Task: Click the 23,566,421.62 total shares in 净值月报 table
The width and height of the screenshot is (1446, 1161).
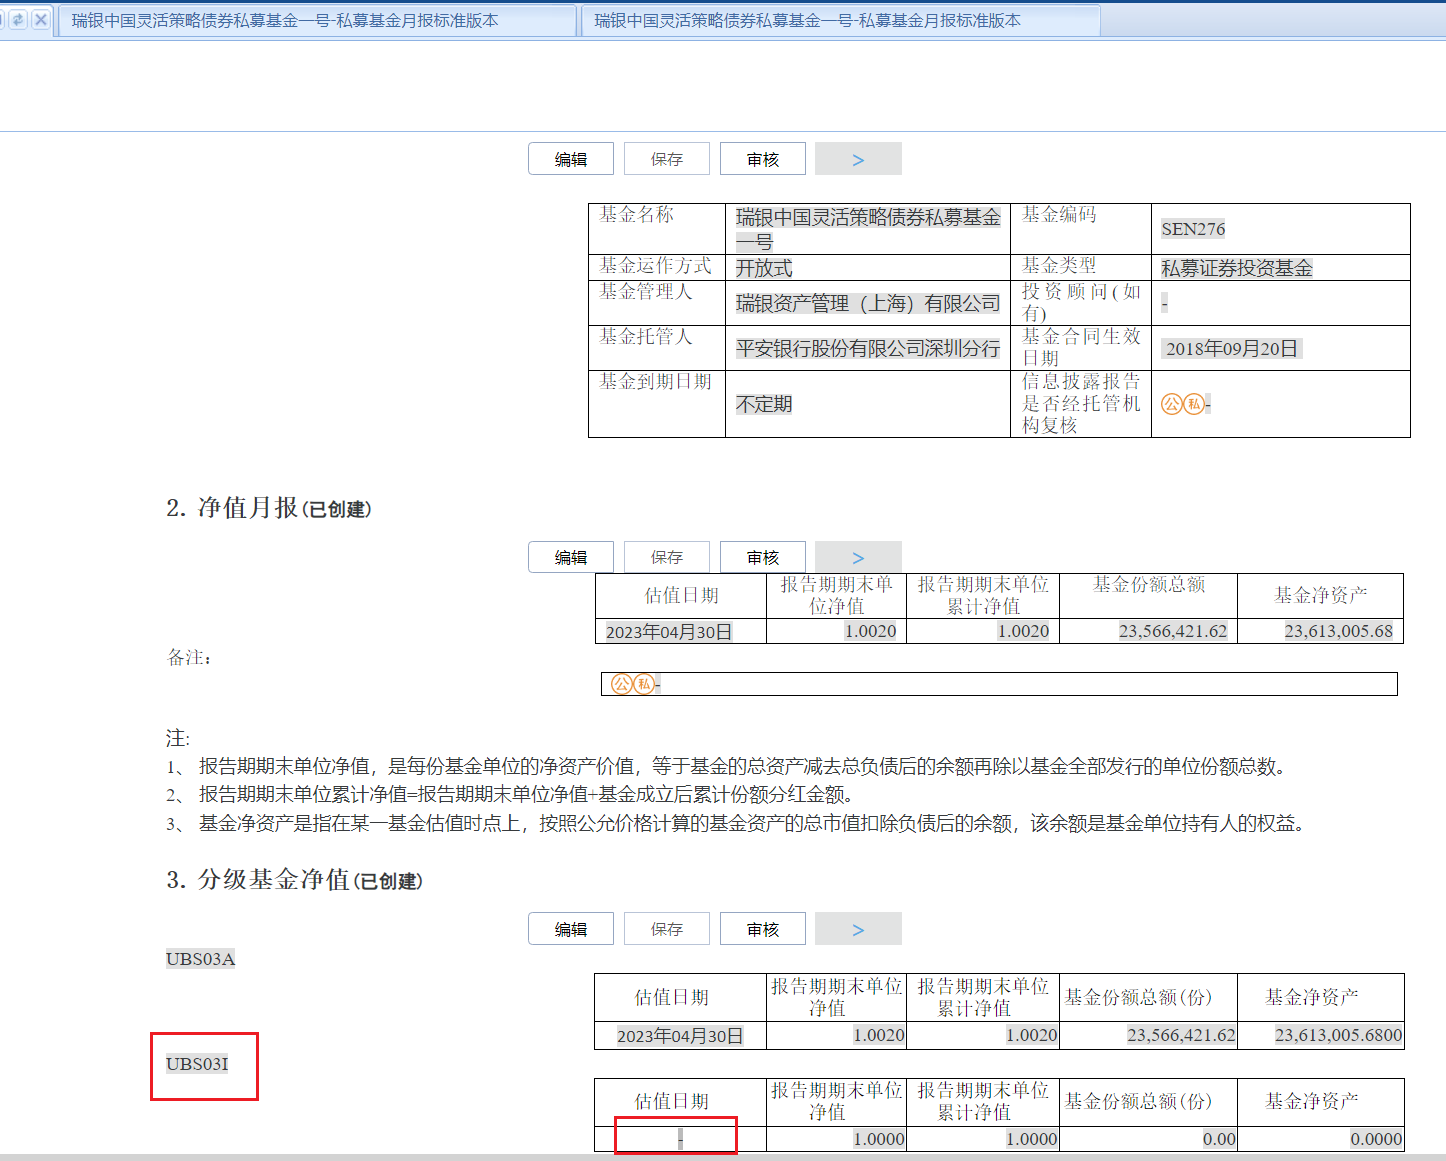Action: (x=1173, y=631)
